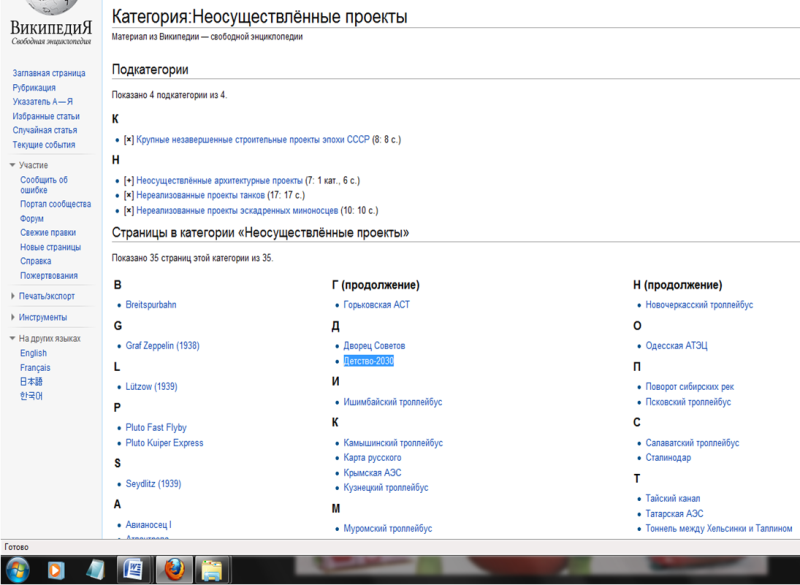Open Windows Explorer from the taskbar
This screenshot has height=585, width=800.
[x=211, y=569]
